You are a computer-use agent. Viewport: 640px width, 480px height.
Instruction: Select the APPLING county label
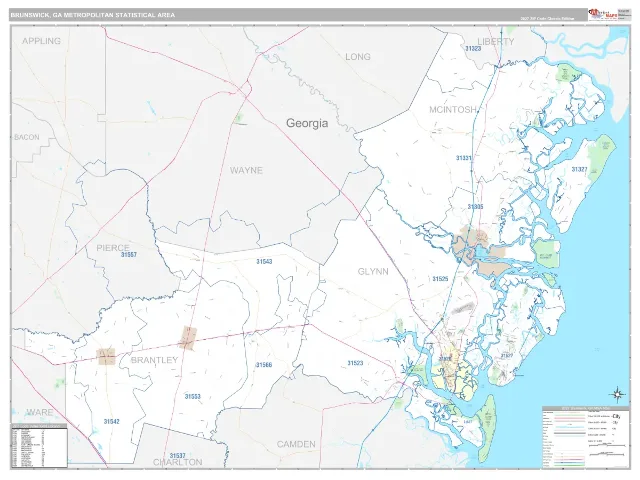click(x=41, y=41)
